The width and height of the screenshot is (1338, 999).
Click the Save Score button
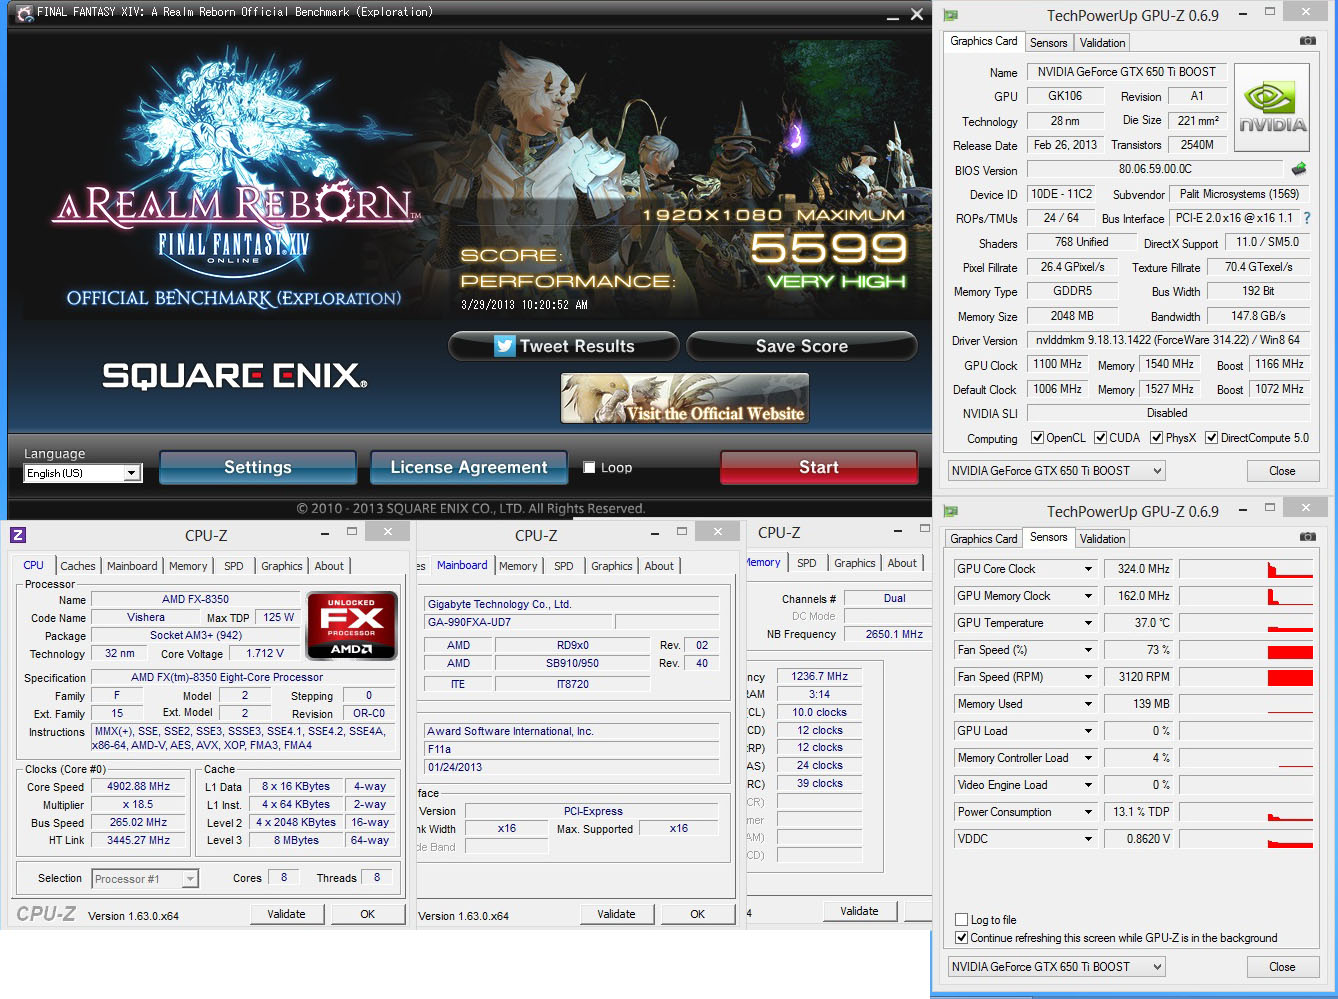(x=802, y=346)
